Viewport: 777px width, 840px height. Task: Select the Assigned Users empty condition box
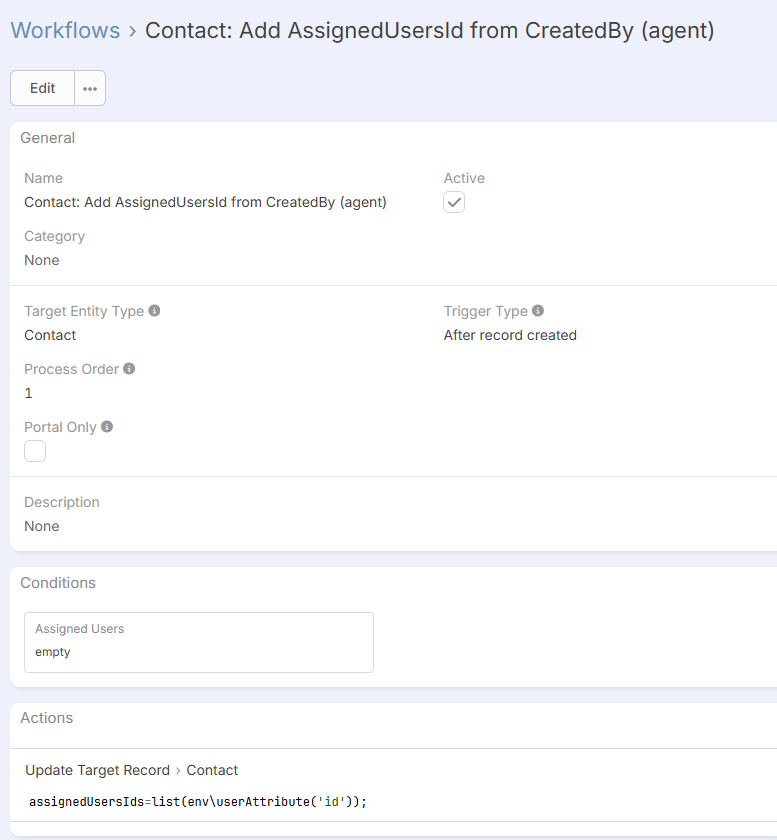click(x=199, y=642)
